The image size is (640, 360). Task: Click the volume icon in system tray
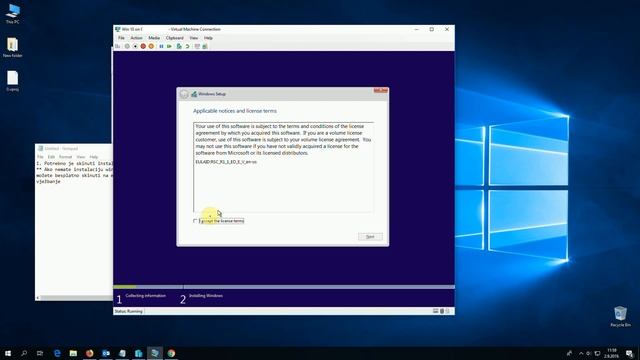(589, 353)
